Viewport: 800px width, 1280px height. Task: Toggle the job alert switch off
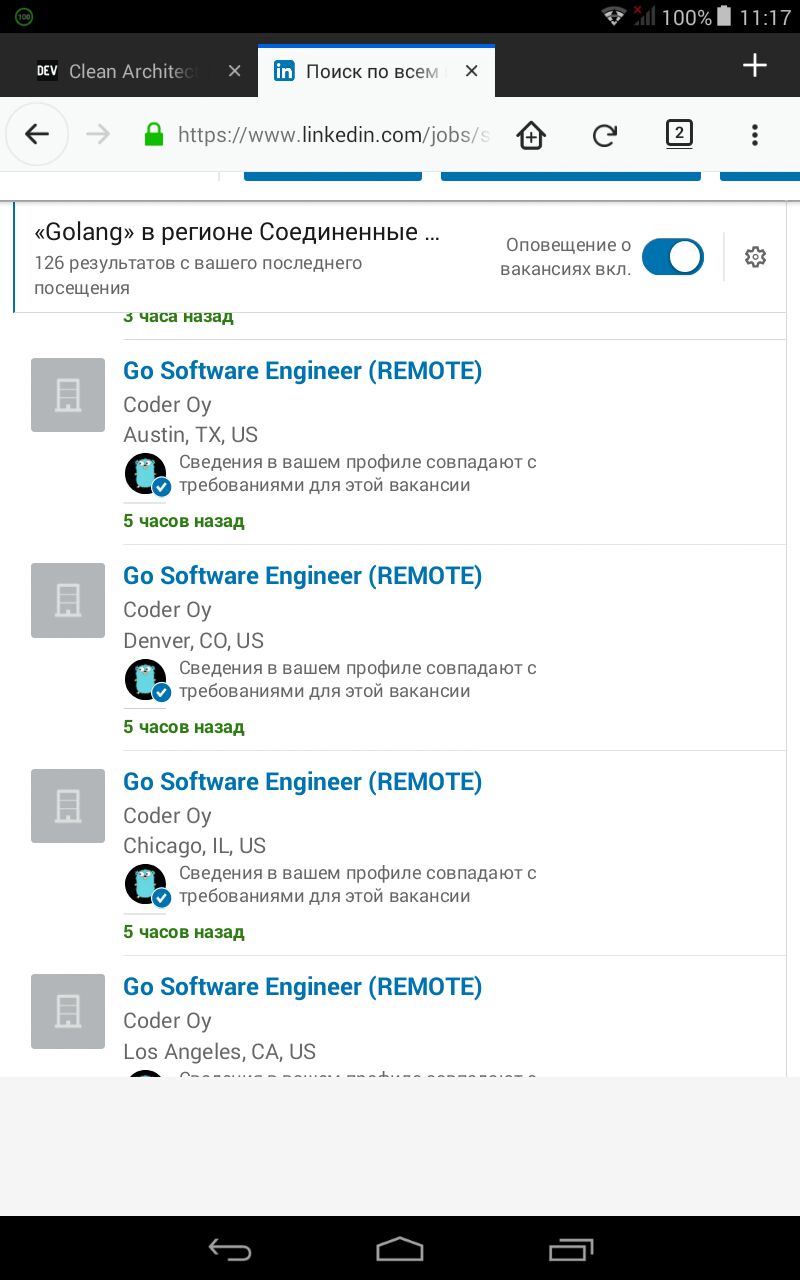(673, 257)
